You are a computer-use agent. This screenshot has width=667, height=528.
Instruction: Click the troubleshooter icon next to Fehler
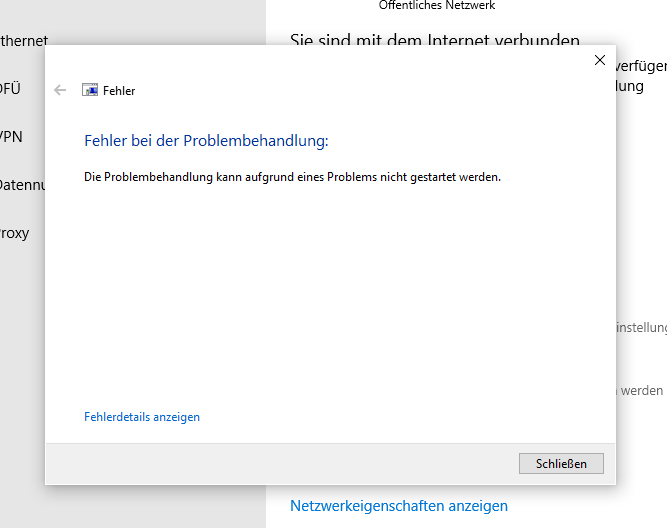[x=90, y=90]
